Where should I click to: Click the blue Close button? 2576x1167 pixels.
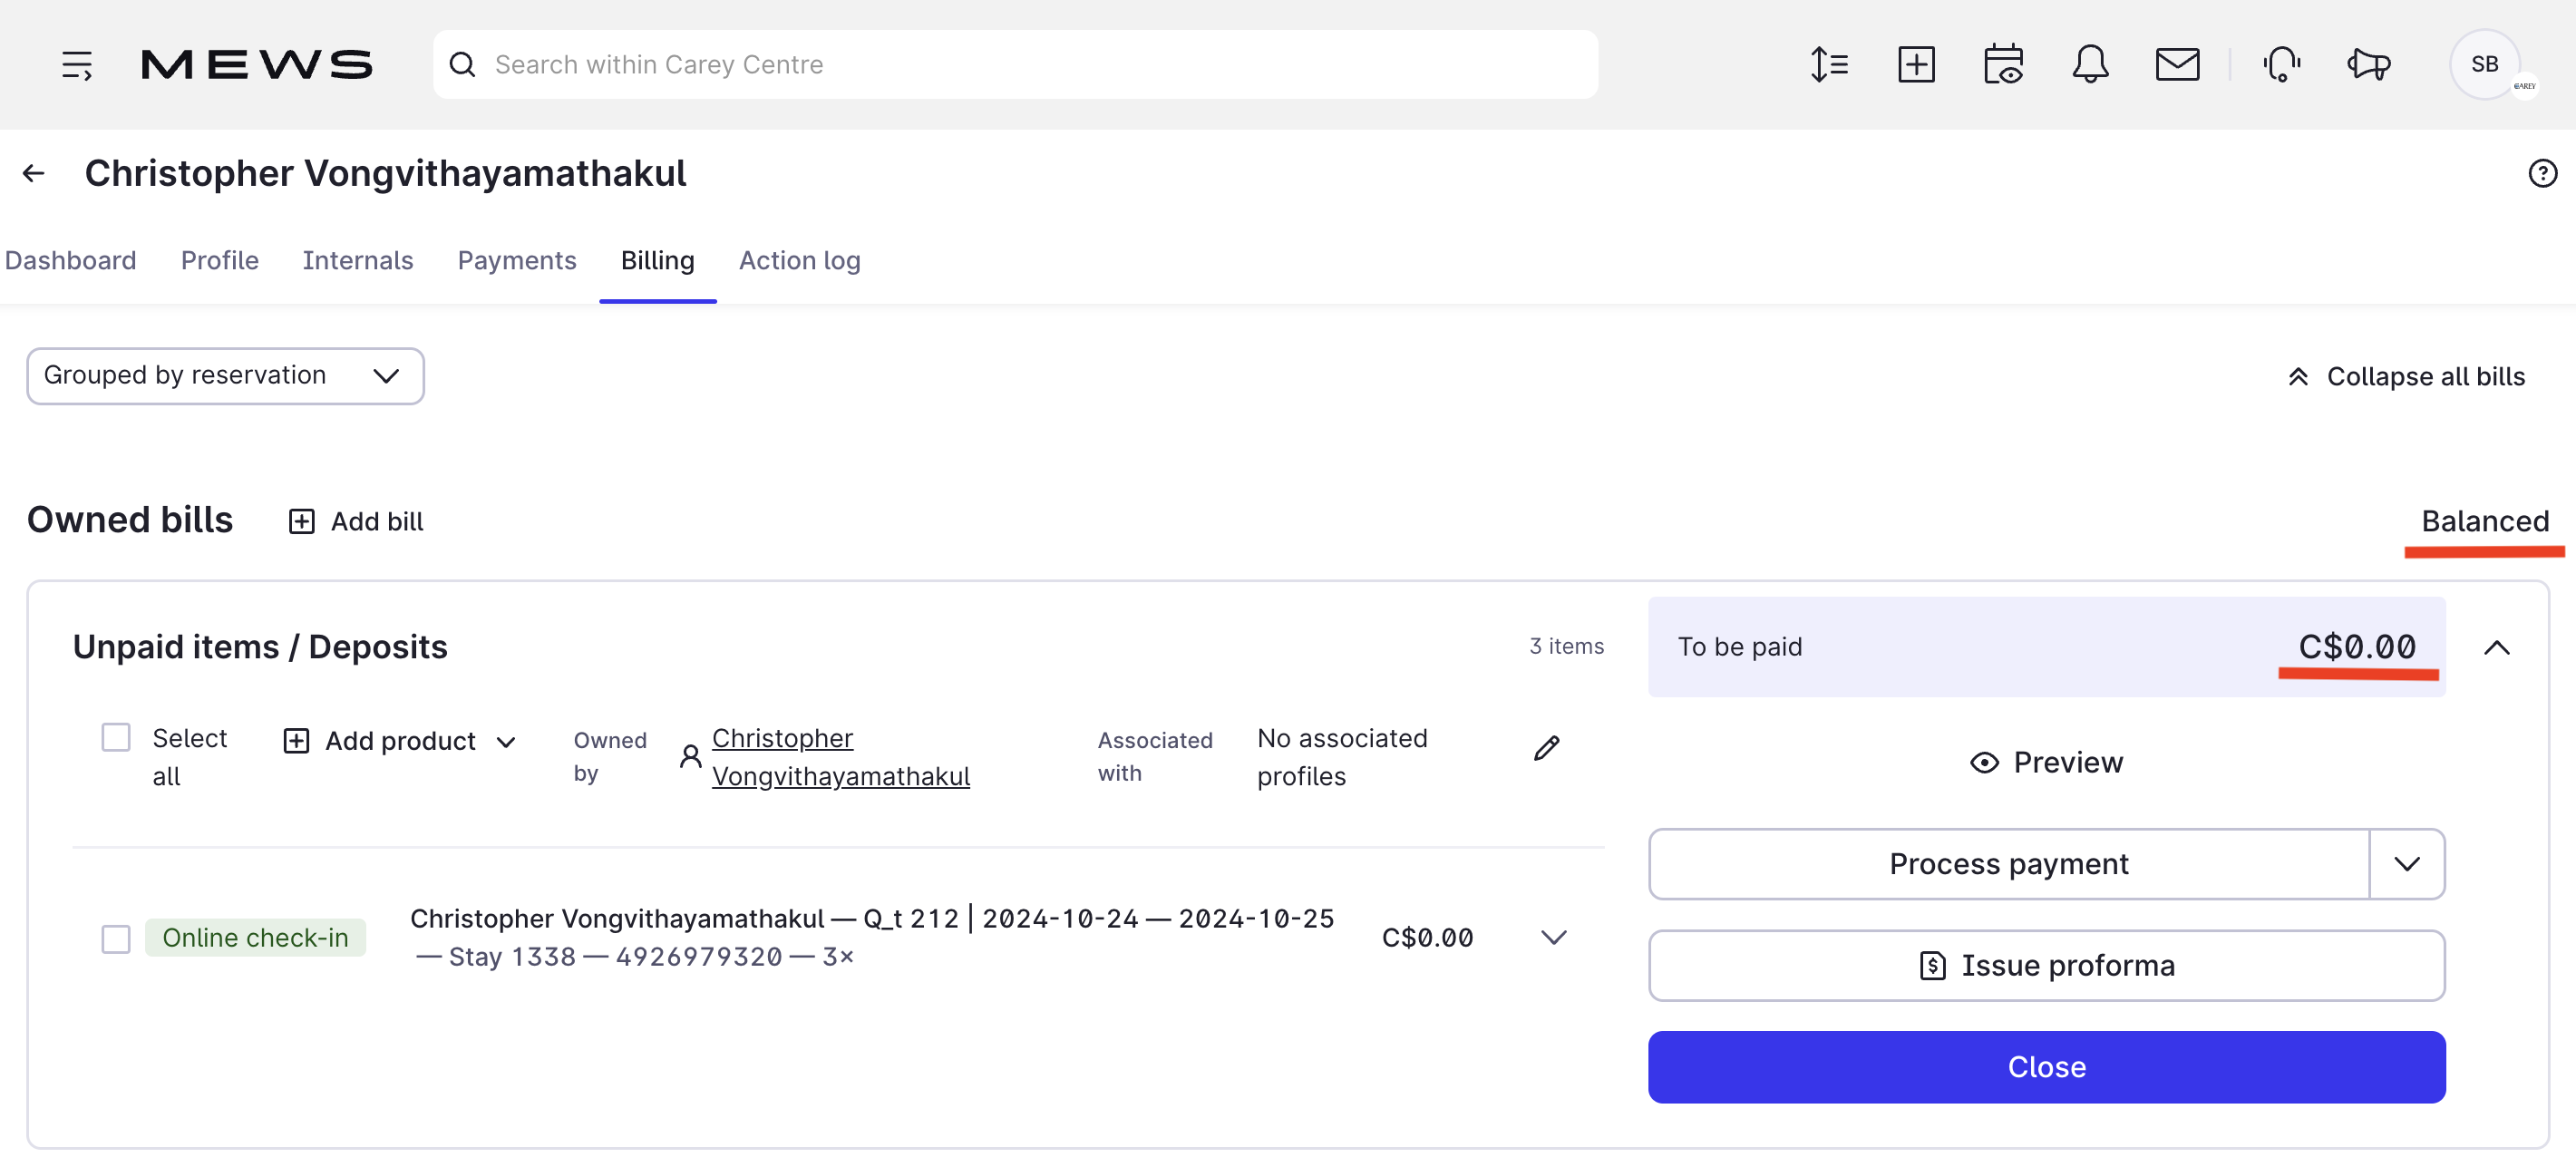click(2046, 1067)
